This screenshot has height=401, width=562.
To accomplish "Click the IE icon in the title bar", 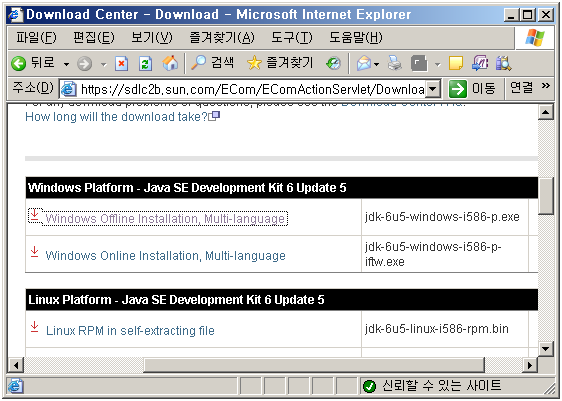I will (x=16, y=15).
